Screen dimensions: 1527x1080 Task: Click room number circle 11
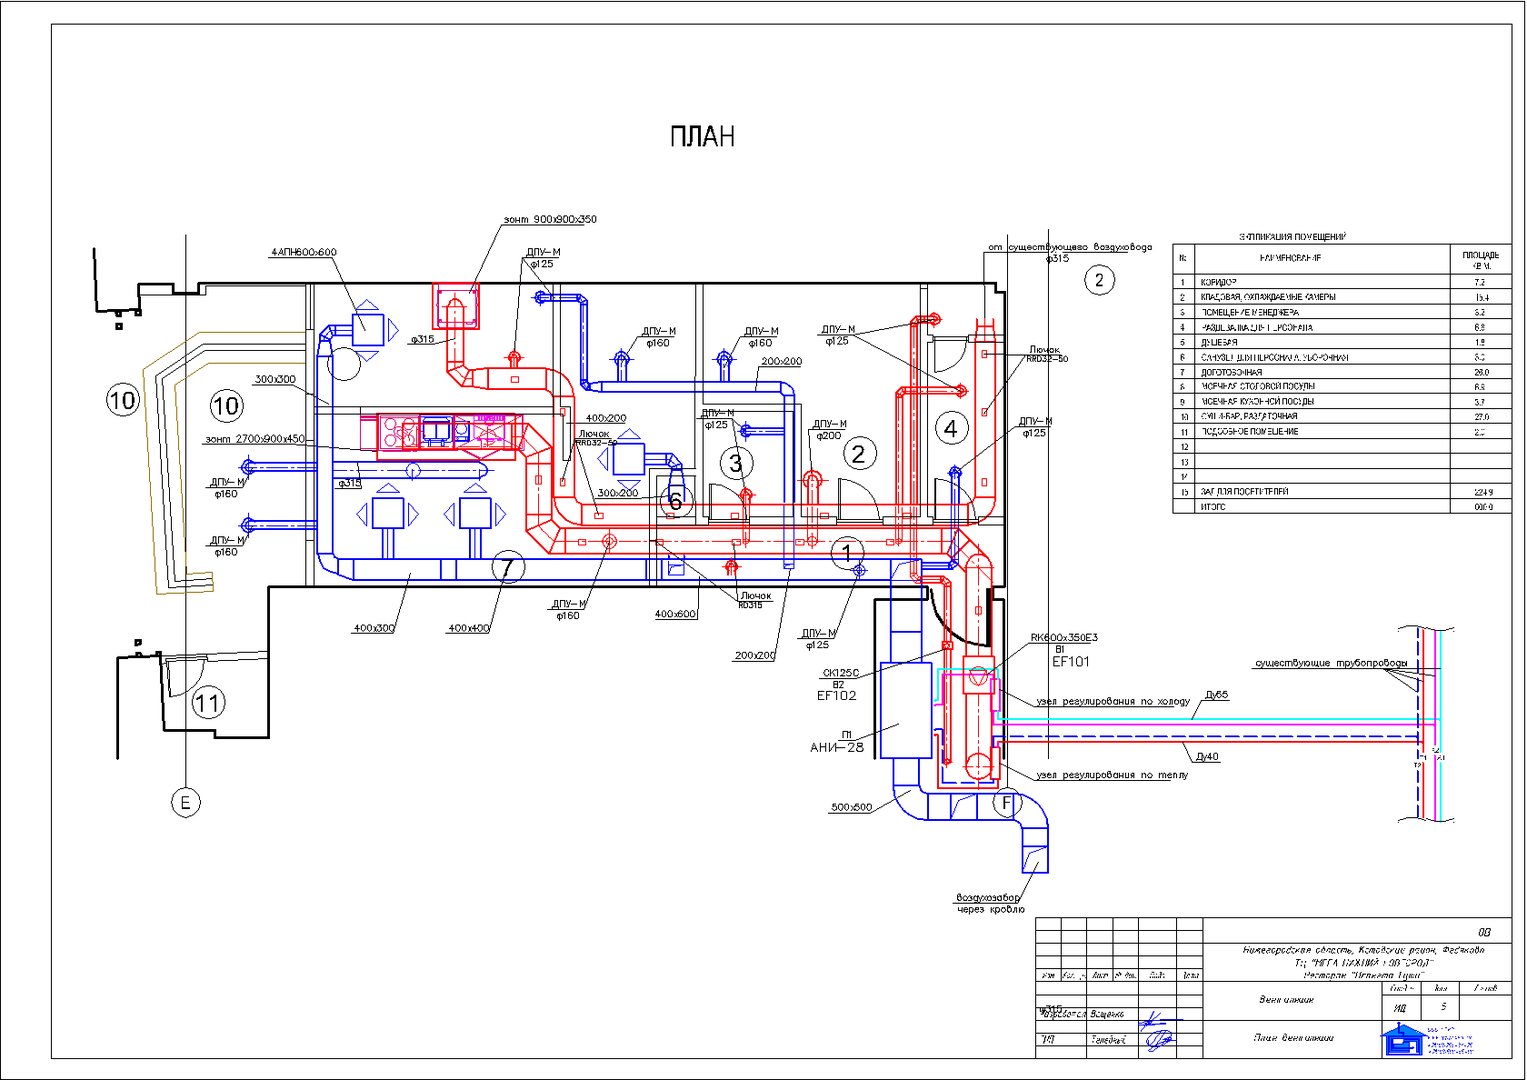pos(208,702)
